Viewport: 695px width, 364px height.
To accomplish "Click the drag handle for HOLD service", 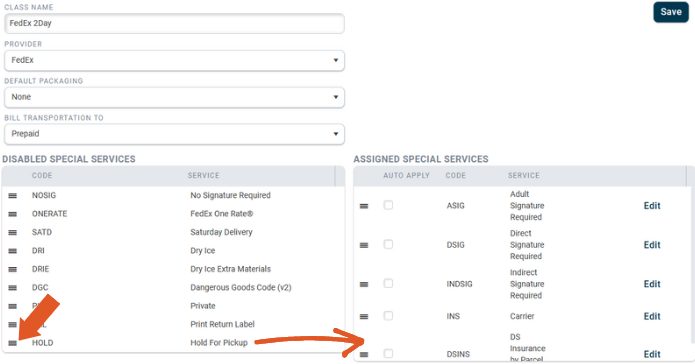I will pyautogui.click(x=12, y=343).
